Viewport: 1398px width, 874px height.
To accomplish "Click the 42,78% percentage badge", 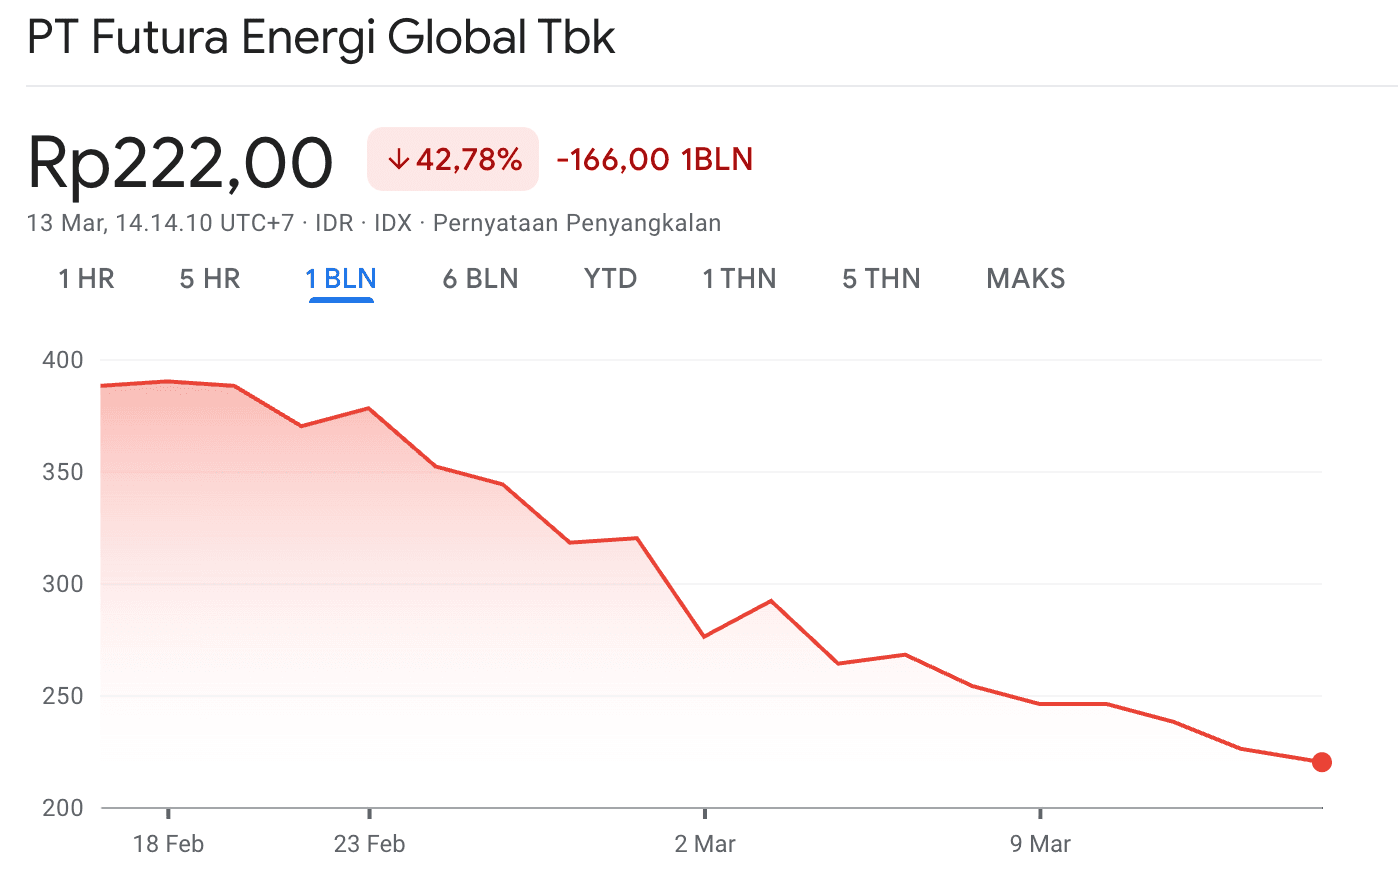I will 452,158.
